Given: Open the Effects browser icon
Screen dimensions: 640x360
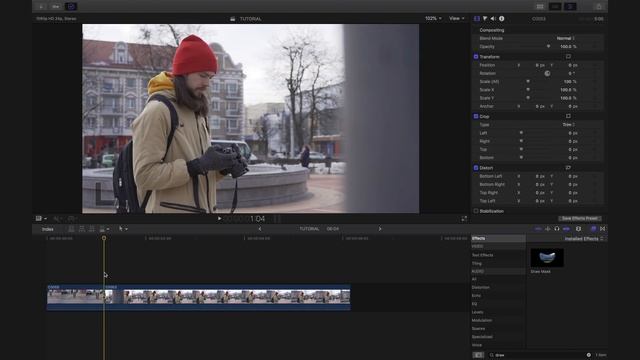Looking at the screenshot, I should coord(593,229).
